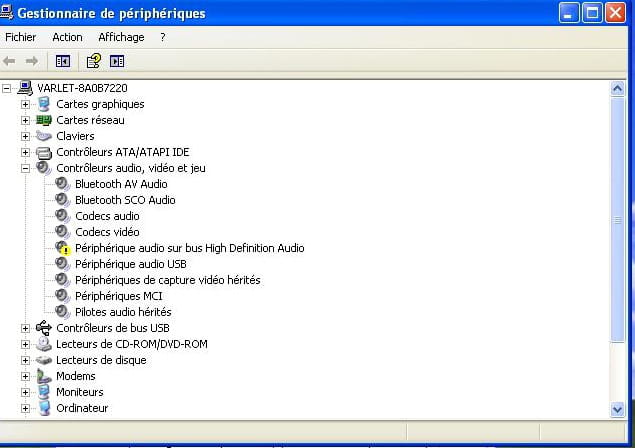Click the VARLET-8A0B7220 computer icon
The height and width of the screenshot is (448, 635).
click(25, 88)
